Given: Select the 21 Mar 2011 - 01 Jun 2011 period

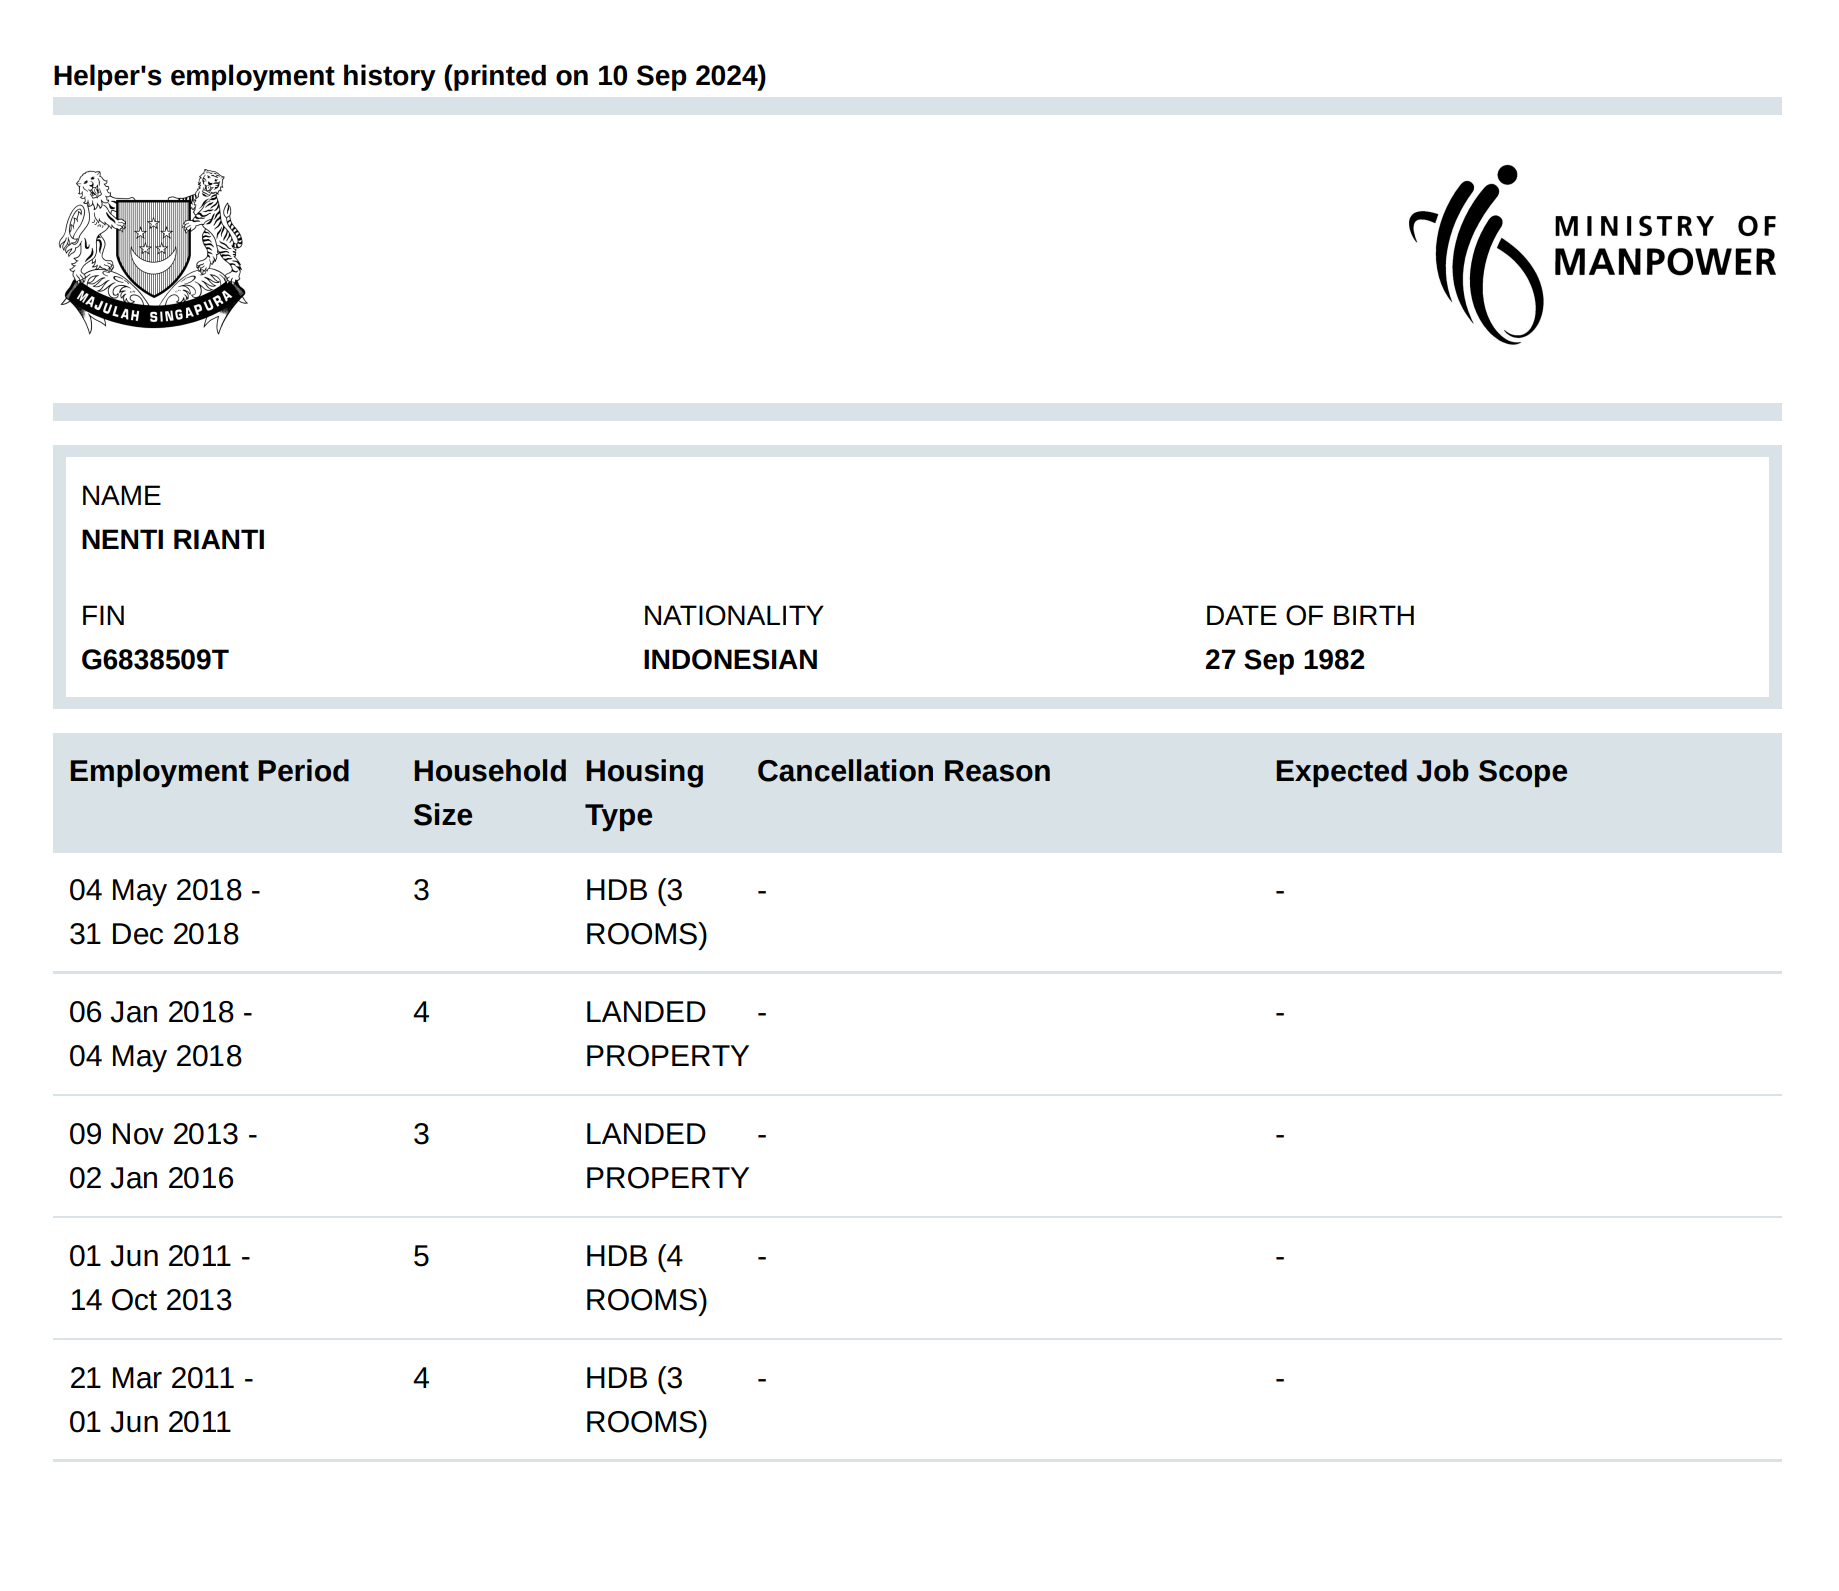Looking at the screenshot, I should click(160, 1400).
